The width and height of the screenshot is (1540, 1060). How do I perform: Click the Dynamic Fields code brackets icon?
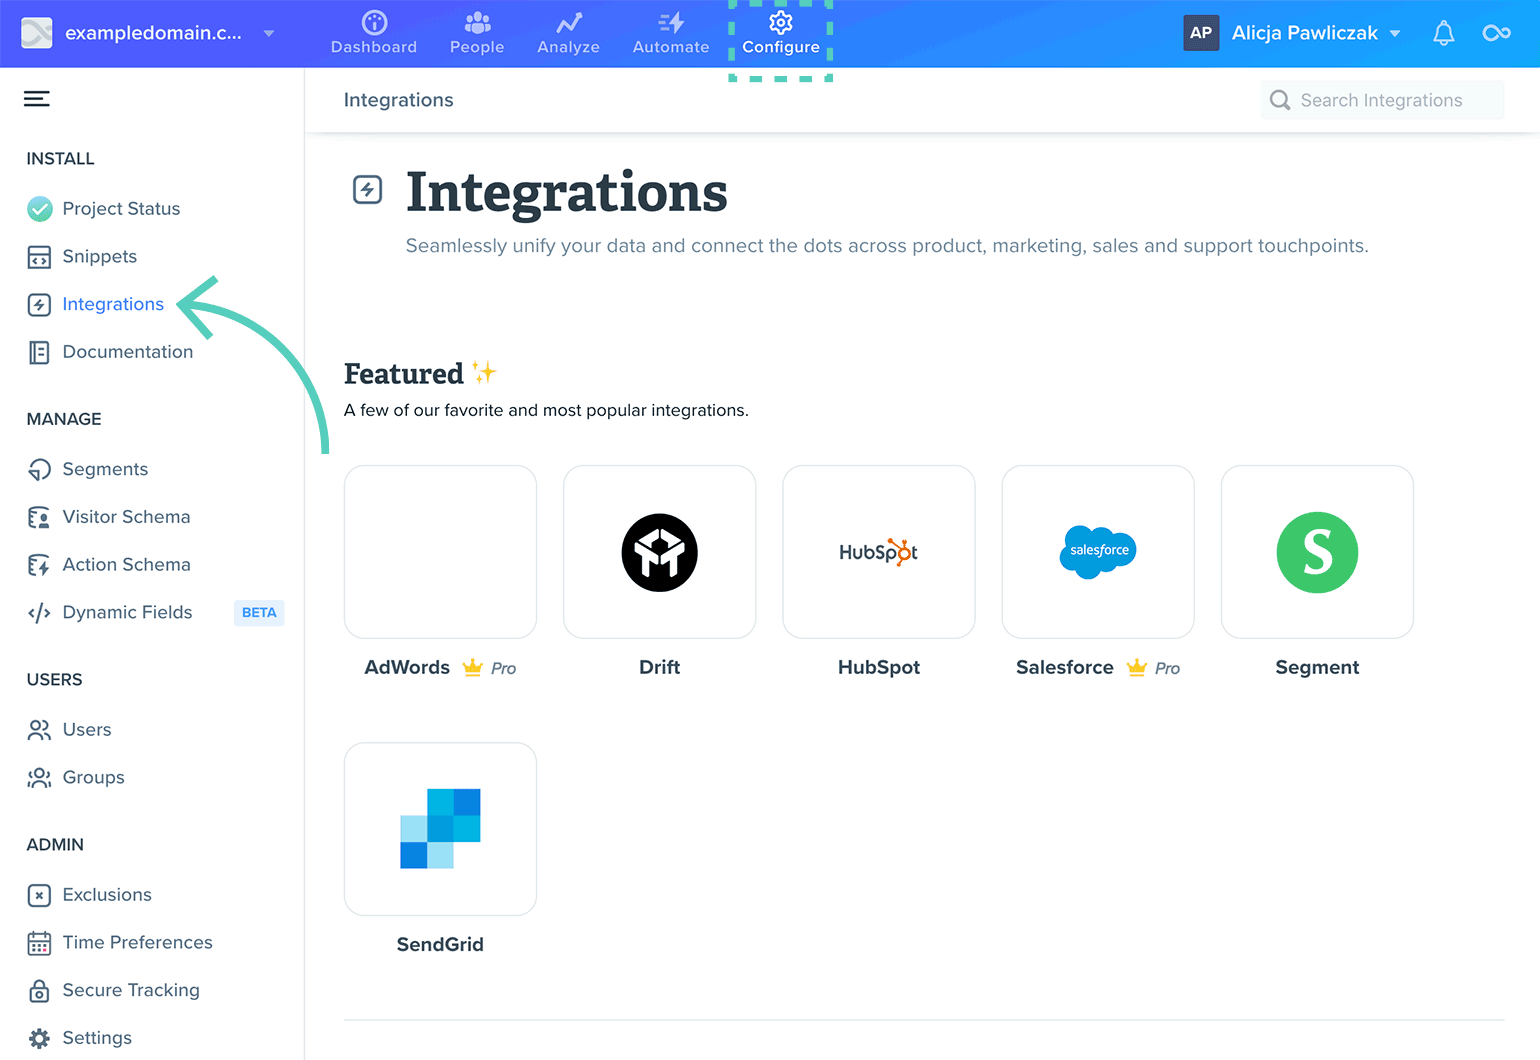(39, 613)
